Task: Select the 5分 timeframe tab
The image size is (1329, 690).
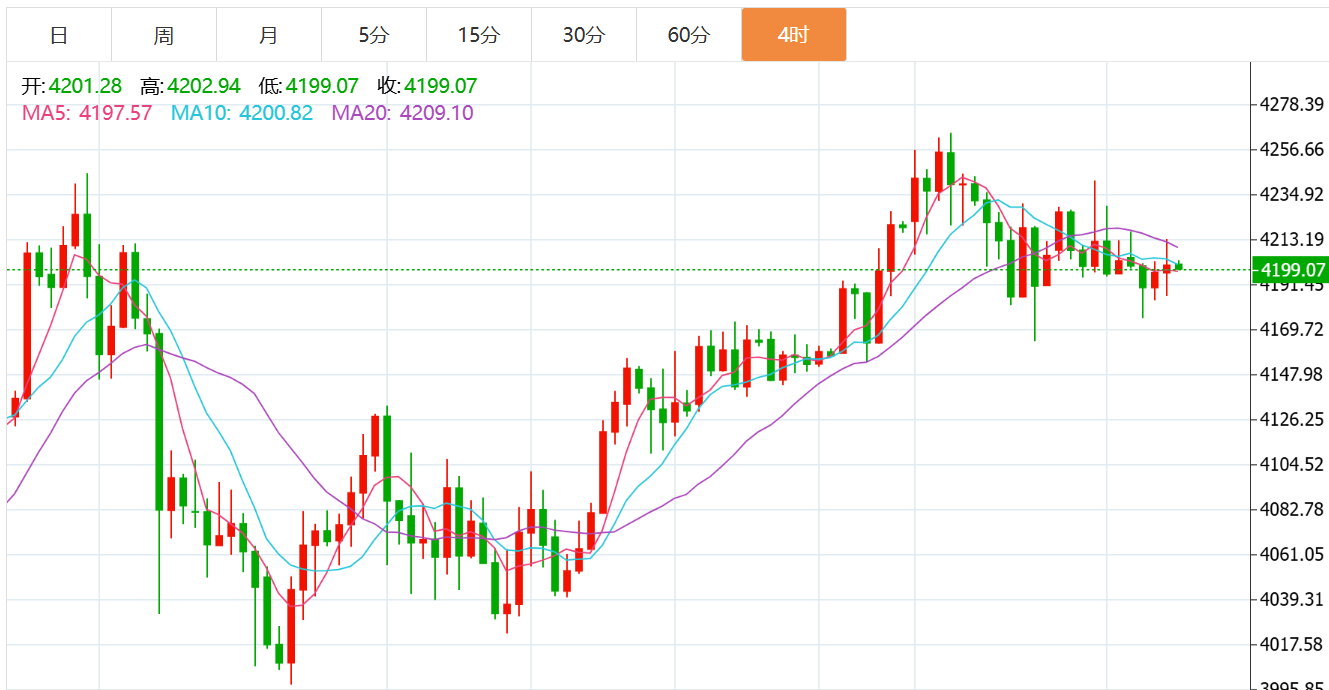Action: point(374,35)
